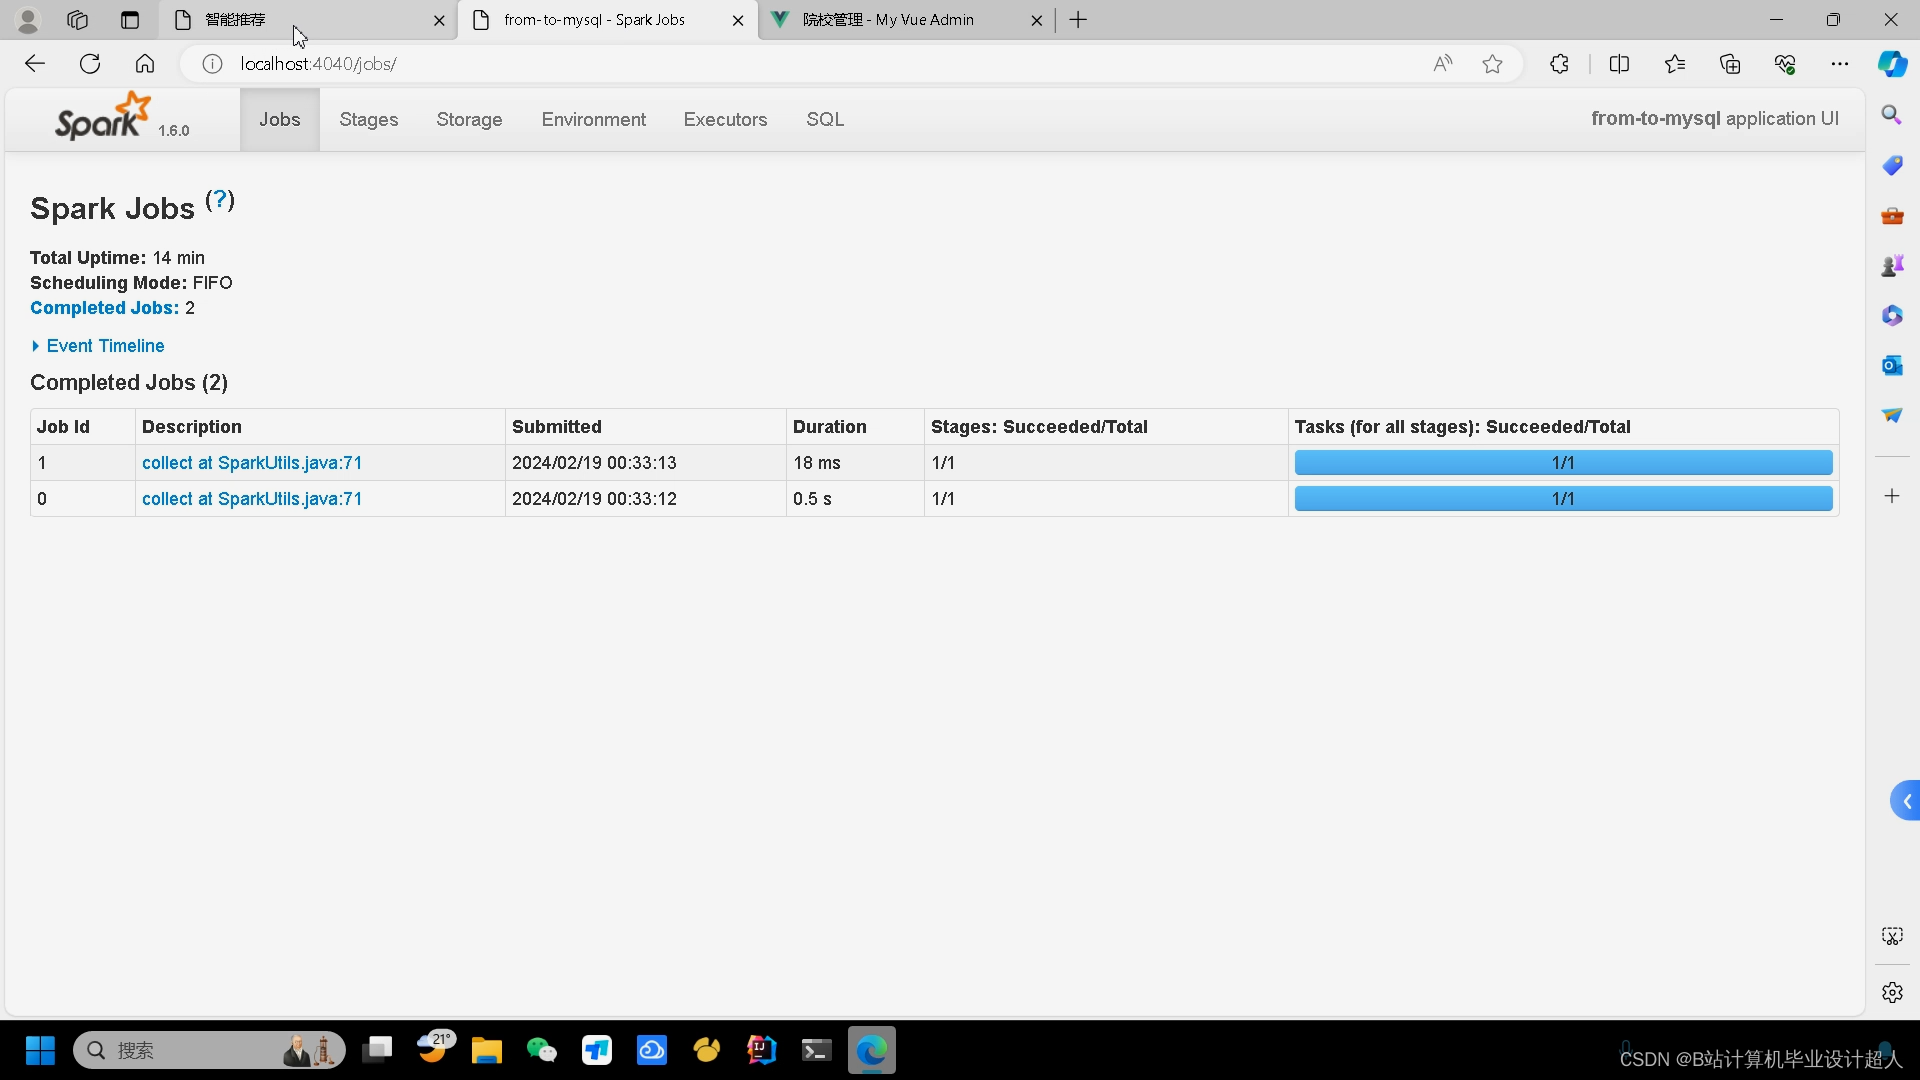The width and height of the screenshot is (1920, 1080).
Task: Expand the blue side panel arrow
Action: (x=1906, y=801)
